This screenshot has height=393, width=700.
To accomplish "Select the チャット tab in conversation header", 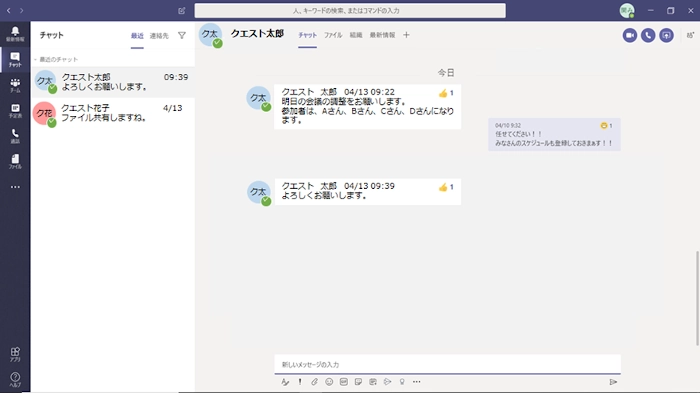I will click(x=308, y=35).
